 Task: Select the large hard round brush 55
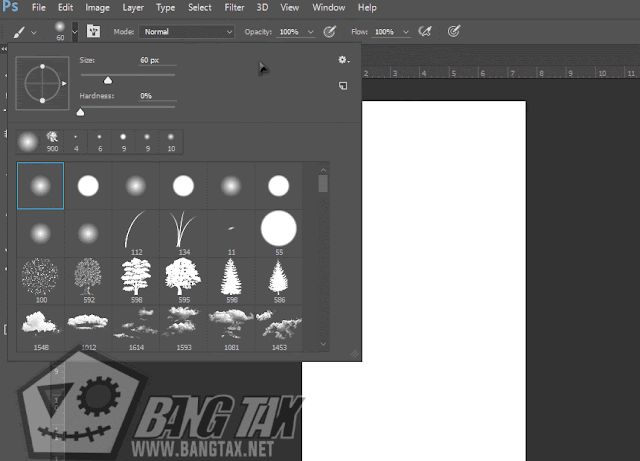click(279, 233)
